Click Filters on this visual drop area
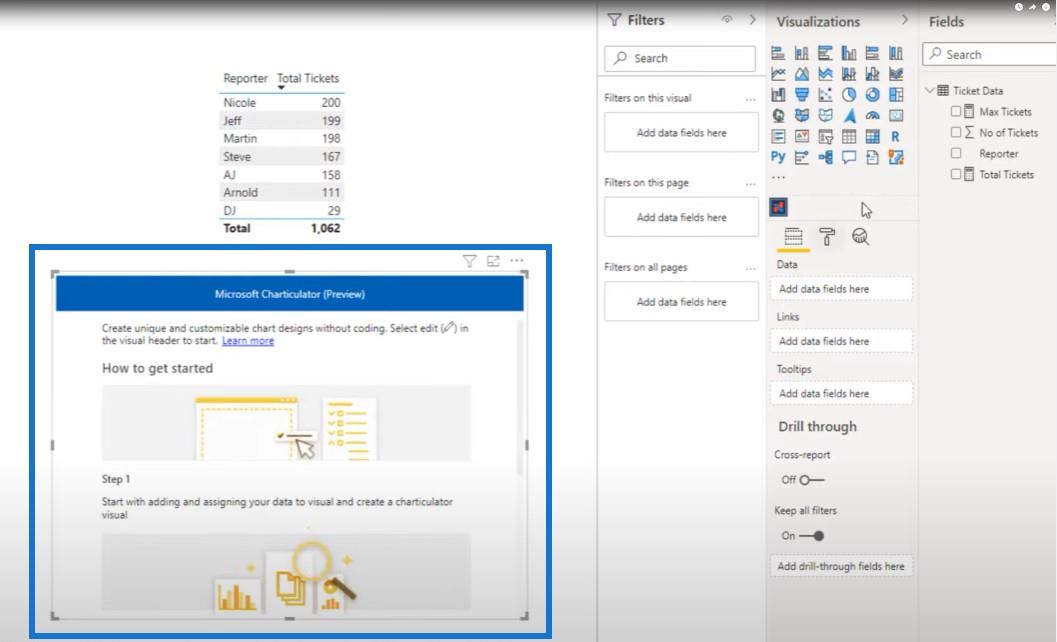This screenshot has width=1057, height=642. (682, 132)
